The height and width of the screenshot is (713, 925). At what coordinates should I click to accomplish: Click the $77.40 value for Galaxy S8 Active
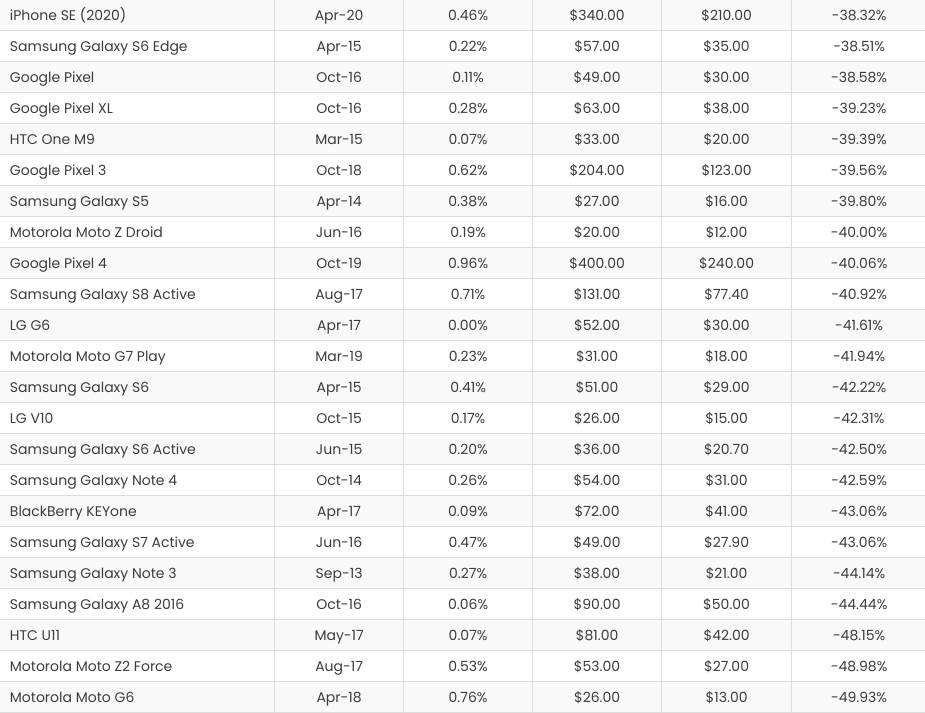[x=725, y=294]
